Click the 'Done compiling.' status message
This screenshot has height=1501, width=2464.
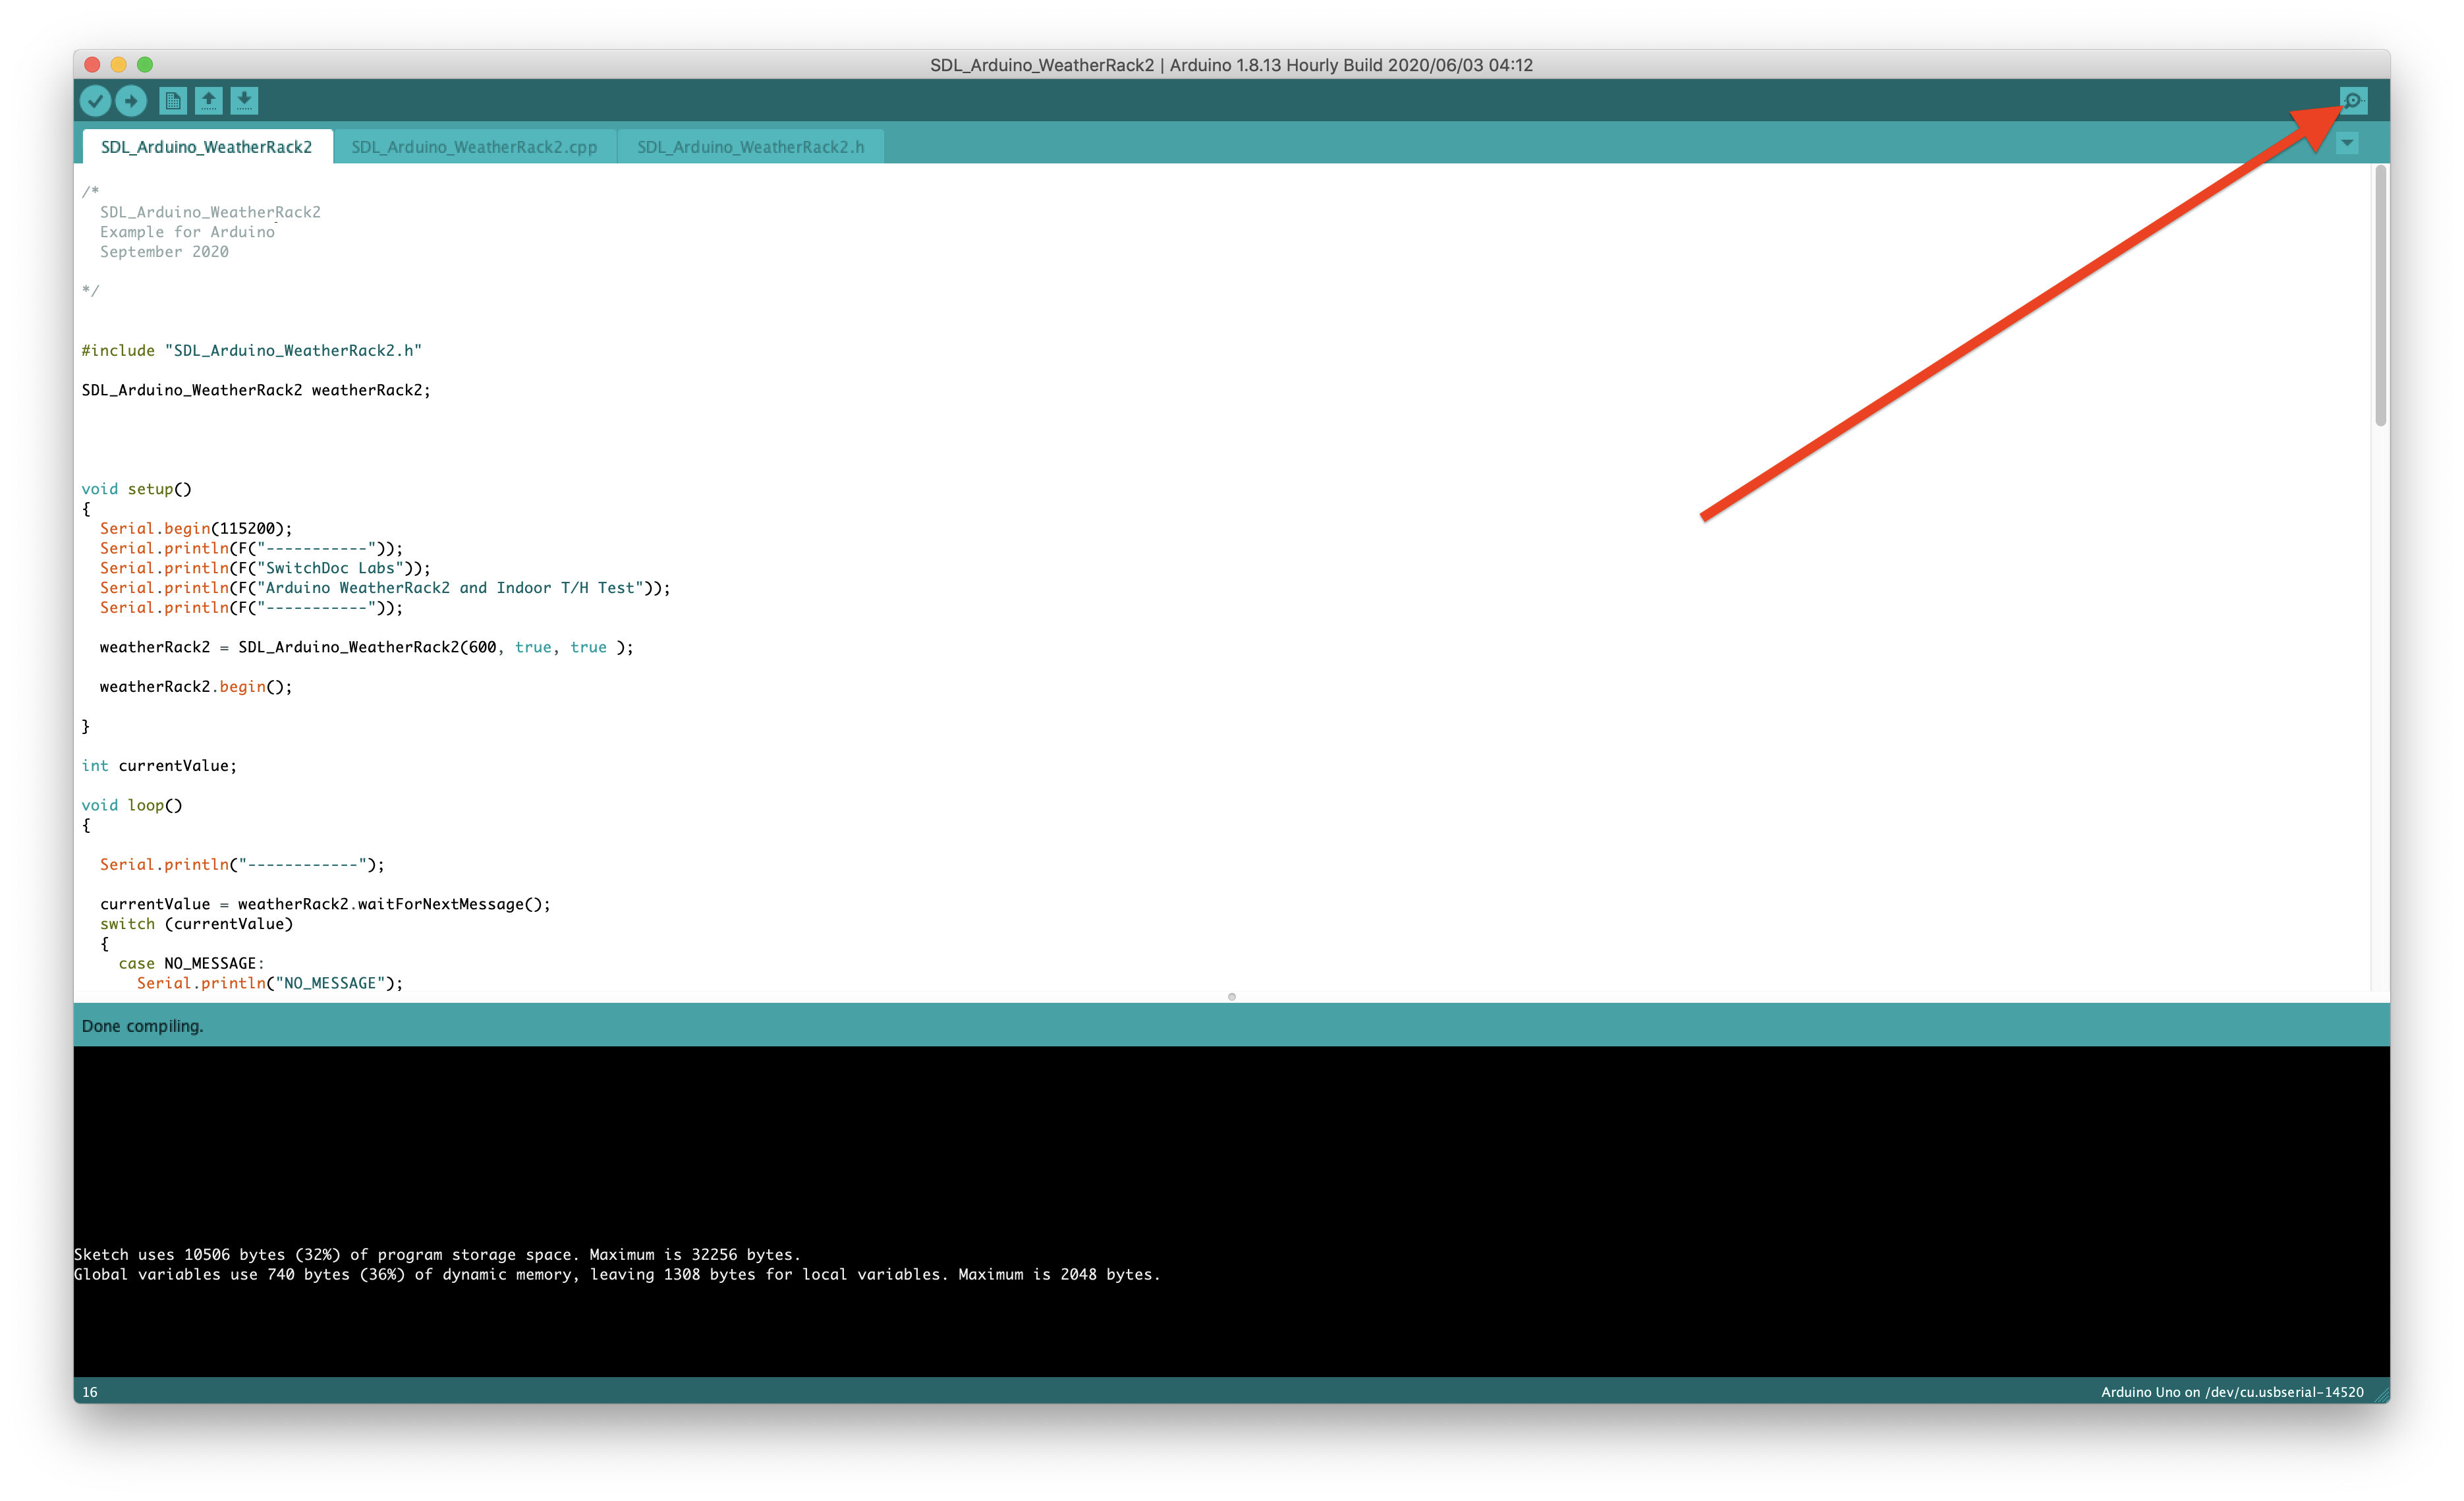(x=142, y=1026)
